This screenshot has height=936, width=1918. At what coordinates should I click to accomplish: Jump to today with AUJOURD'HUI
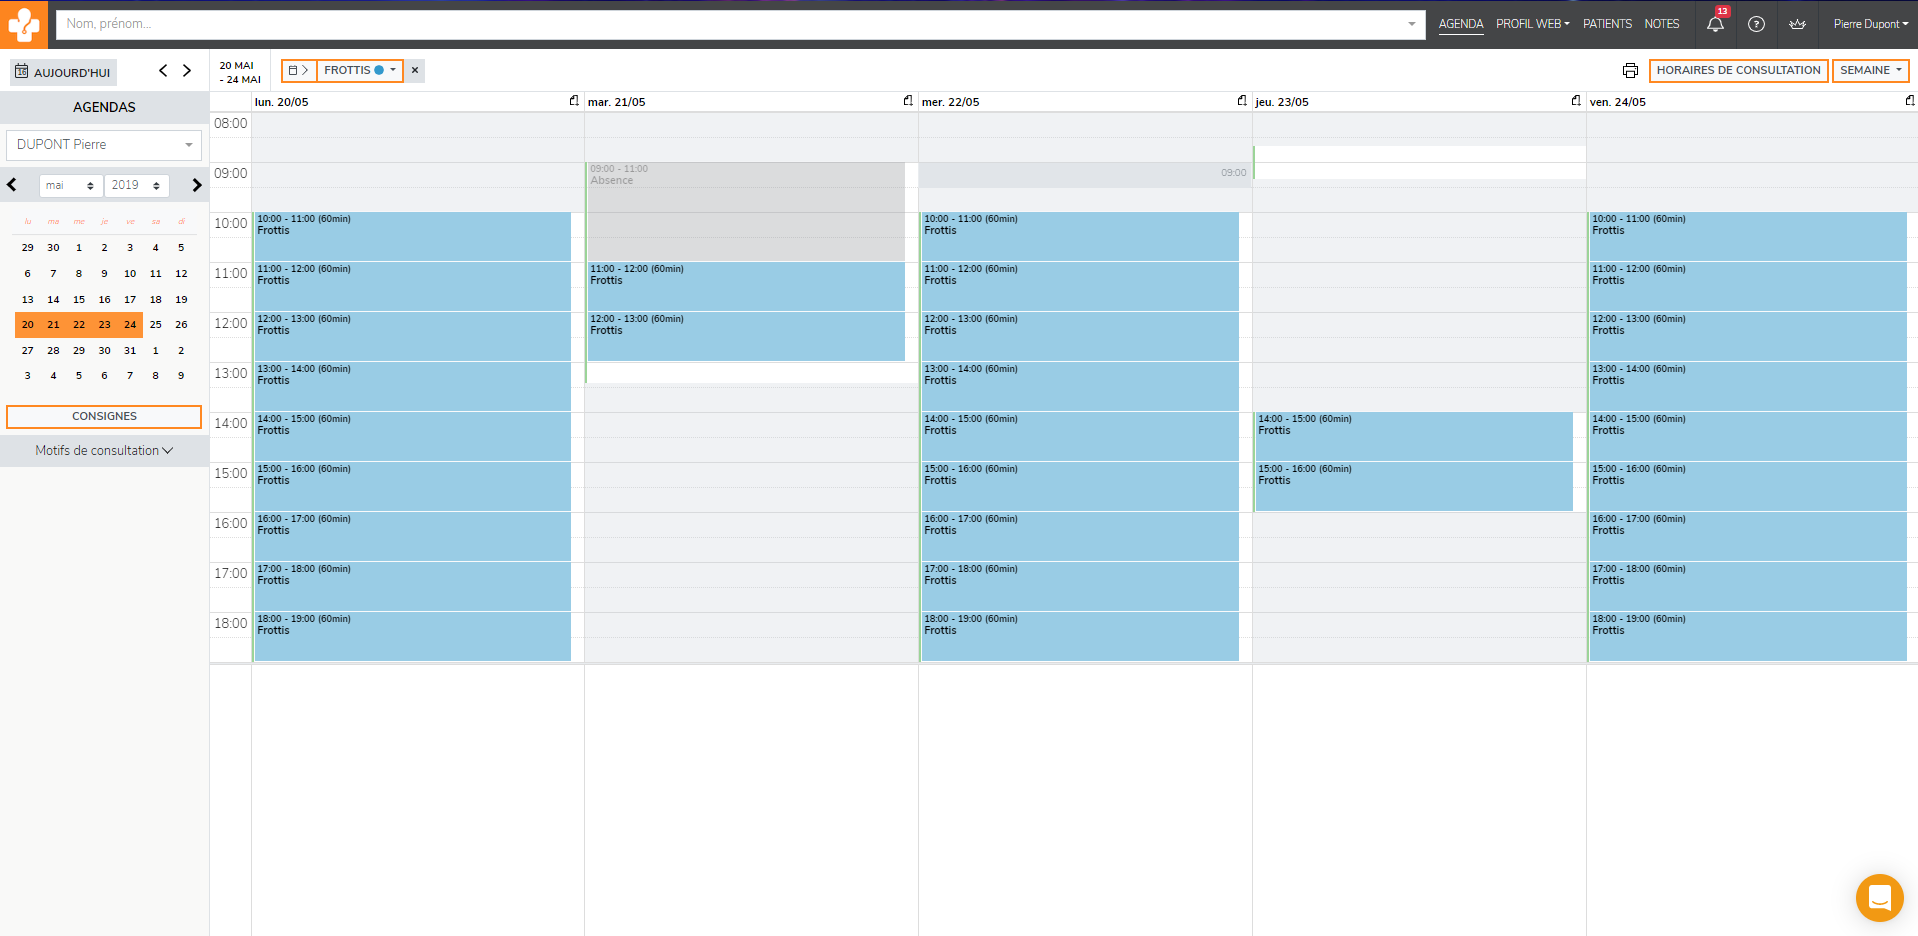tap(63, 72)
